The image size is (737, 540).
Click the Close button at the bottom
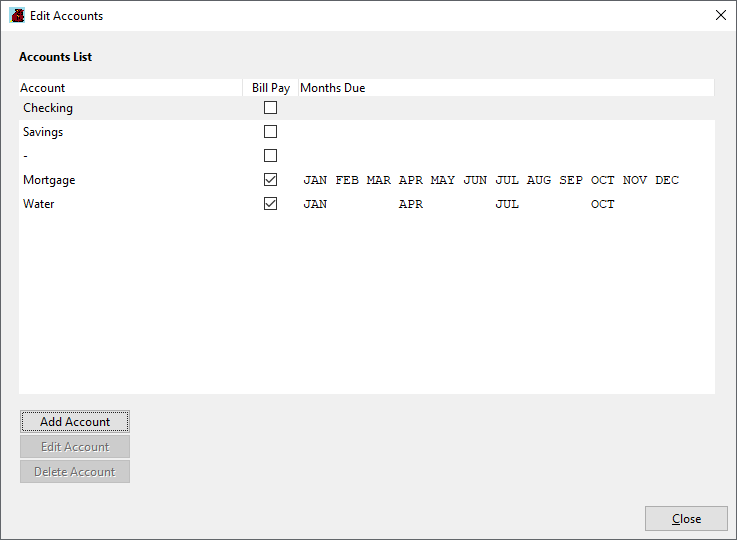click(x=686, y=518)
